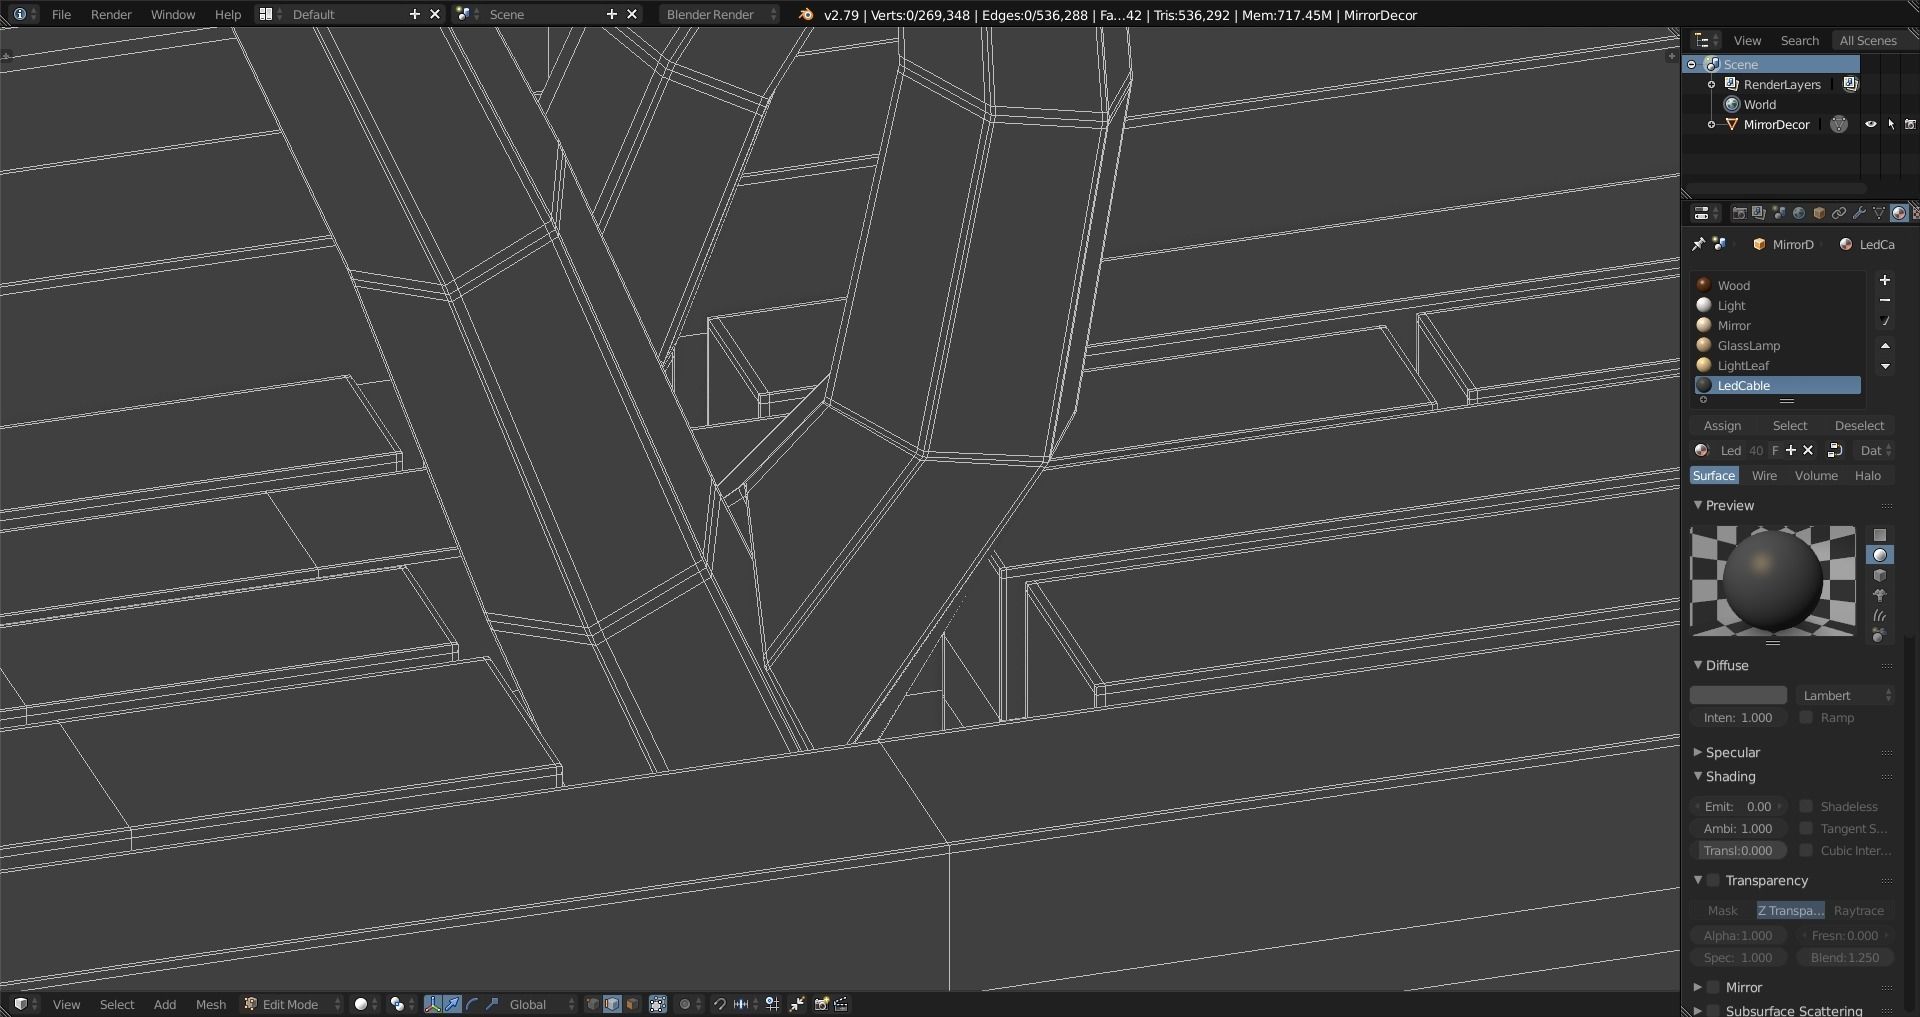Expand the MirrorDecor tree node

pos(1712,124)
